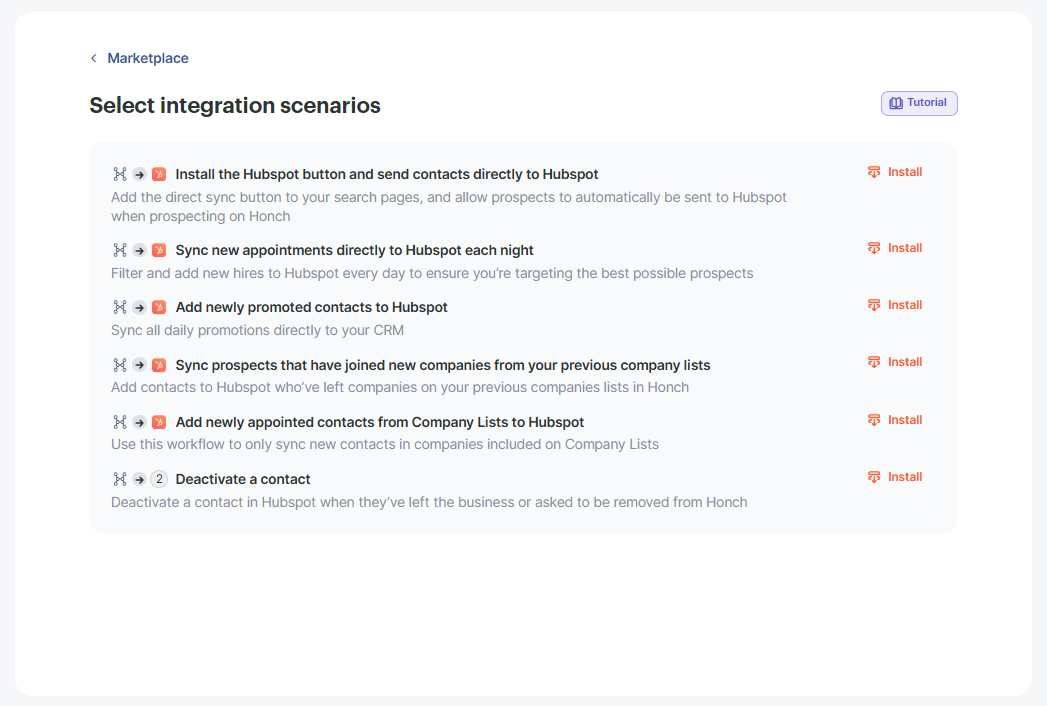Screen dimensions: 1047x706
Task: Click the 'Select integration scenarios' heading
Action: pos(235,105)
